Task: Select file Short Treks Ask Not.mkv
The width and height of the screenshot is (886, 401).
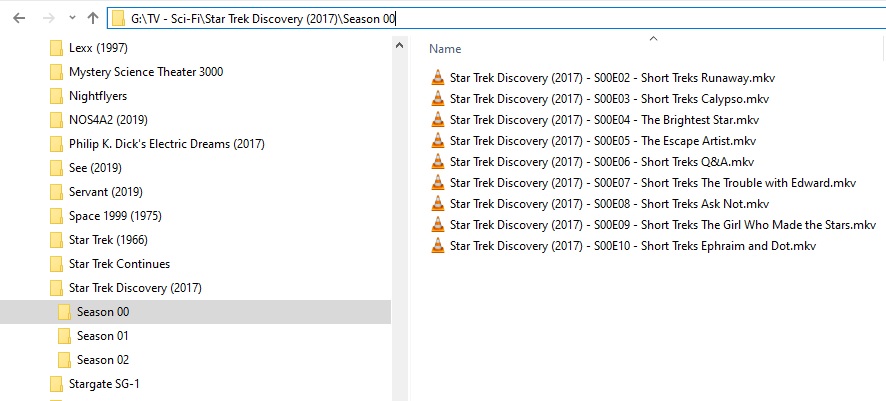Action: point(609,203)
